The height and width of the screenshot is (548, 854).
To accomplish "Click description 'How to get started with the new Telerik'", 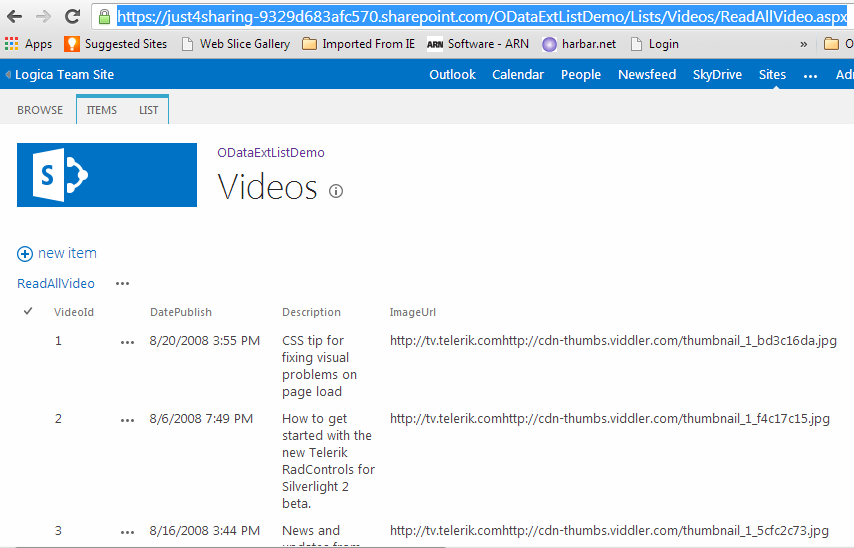I will 328,461.
